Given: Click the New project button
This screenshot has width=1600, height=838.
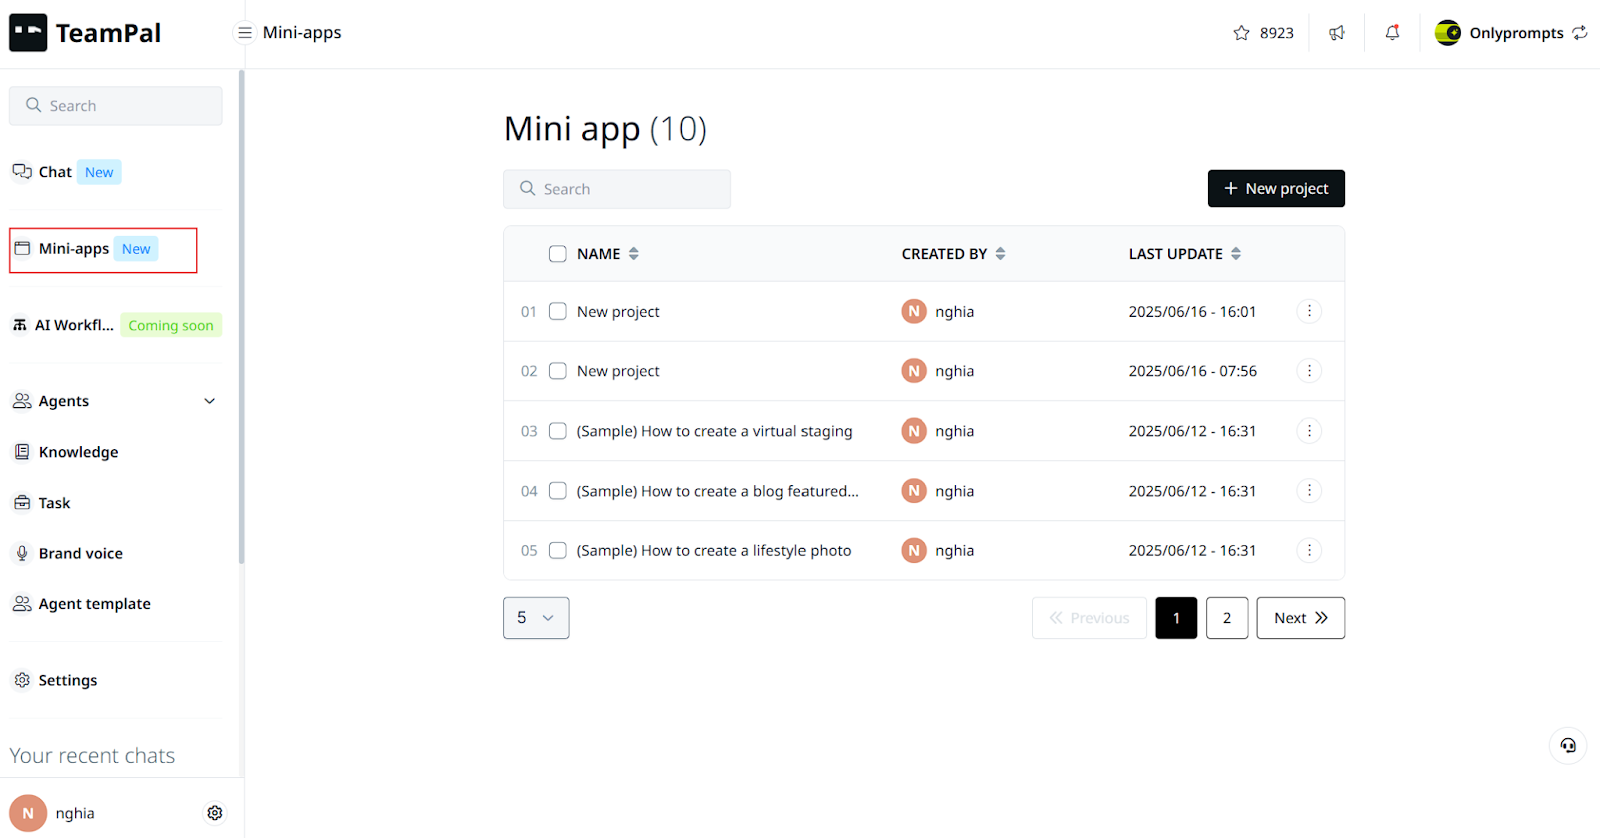Looking at the screenshot, I should click(x=1276, y=188).
